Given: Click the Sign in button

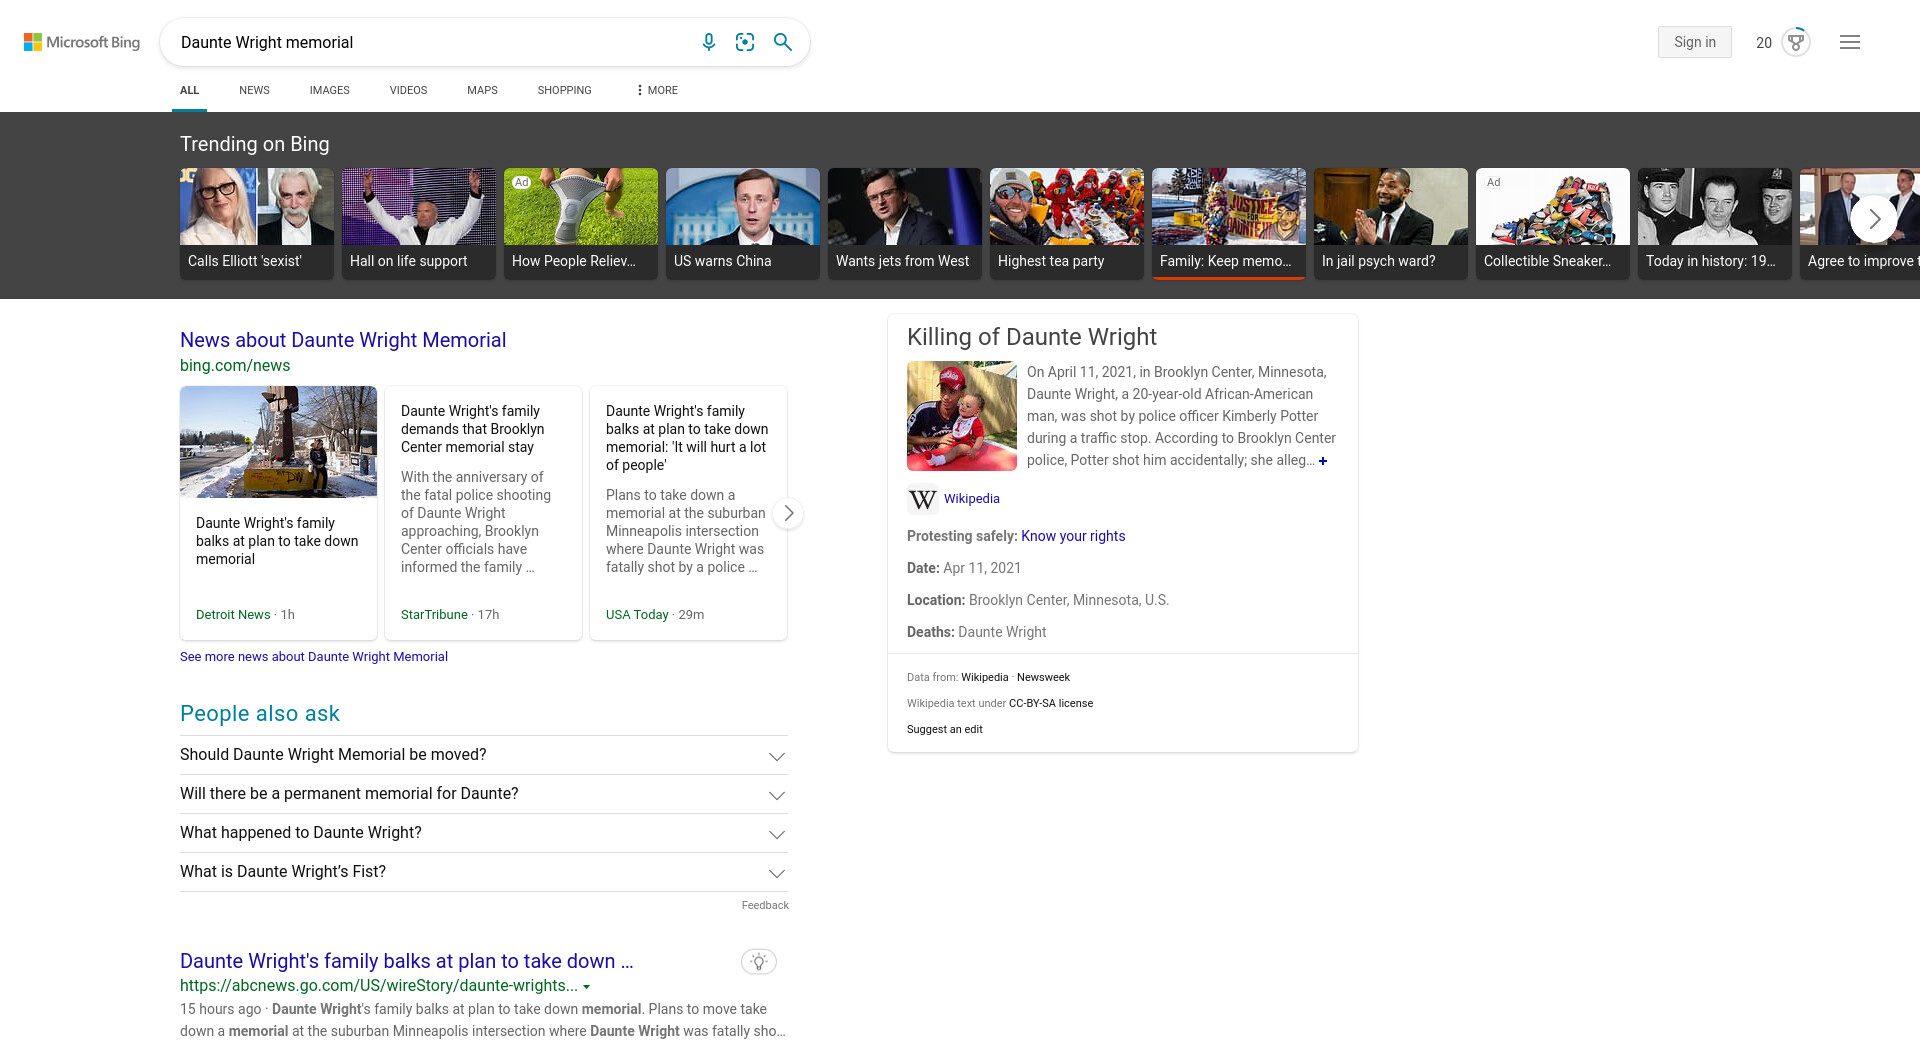Looking at the screenshot, I should click(1694, 42).
